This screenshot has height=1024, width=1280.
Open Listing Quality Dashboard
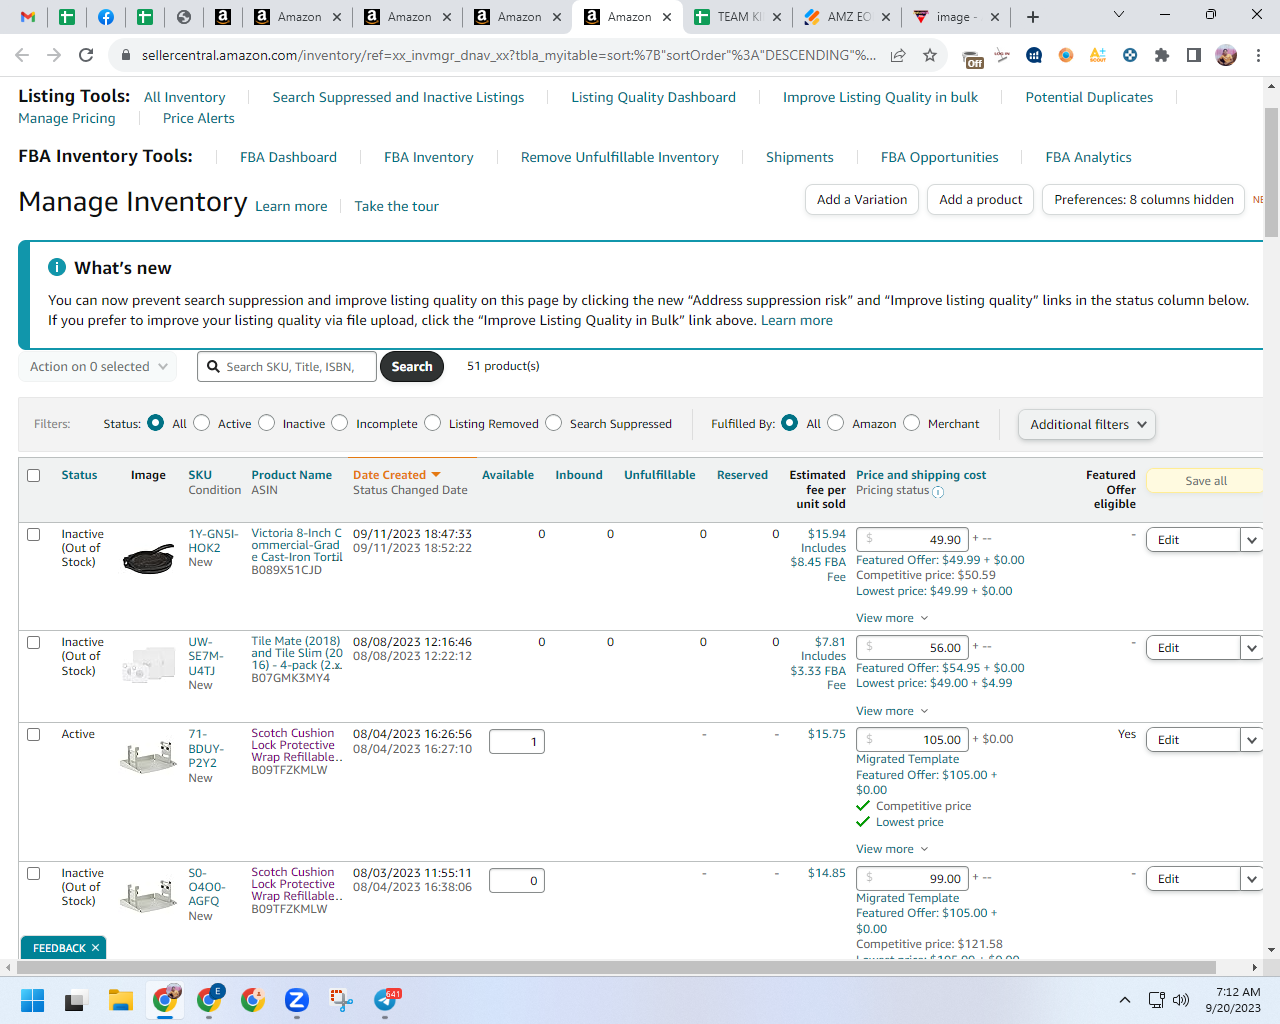(x=653, y=97)
